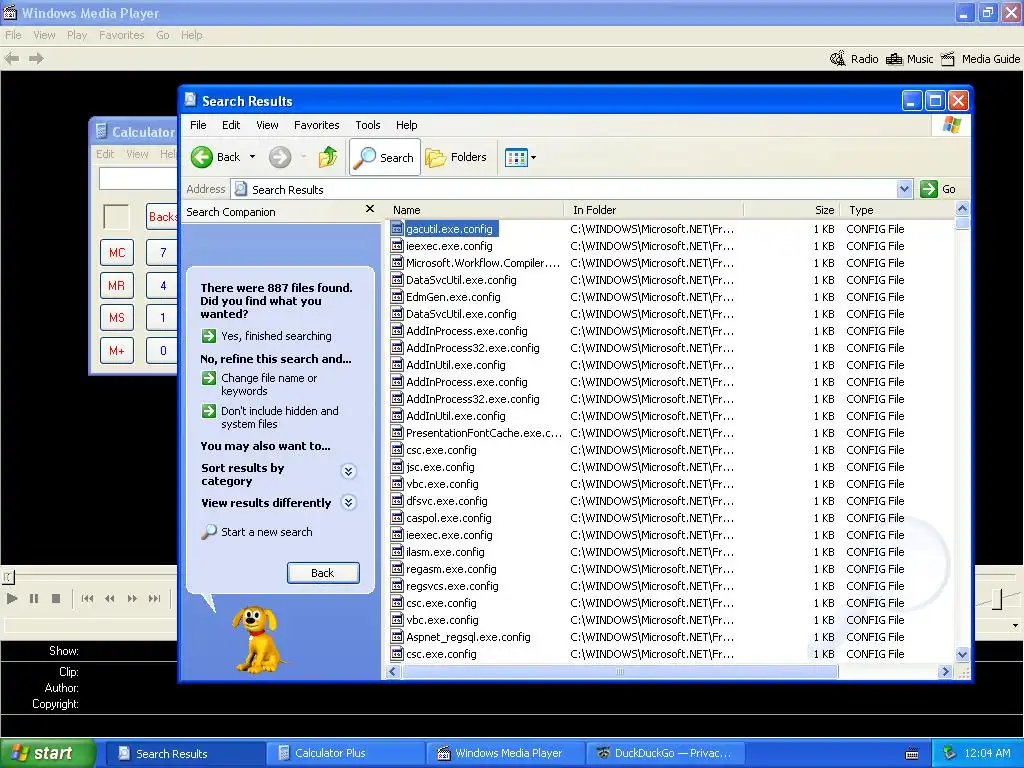1024x768 pixels.
Task: Open the Edit menu in Search Results
Action: coord(231,125)
